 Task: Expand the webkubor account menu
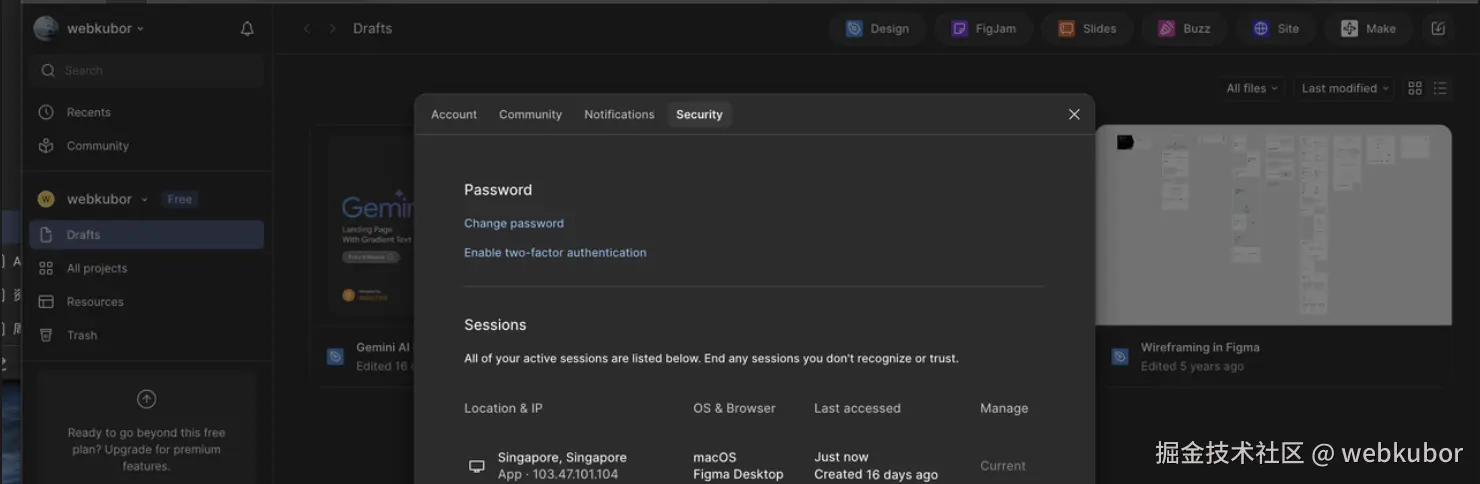105,29
